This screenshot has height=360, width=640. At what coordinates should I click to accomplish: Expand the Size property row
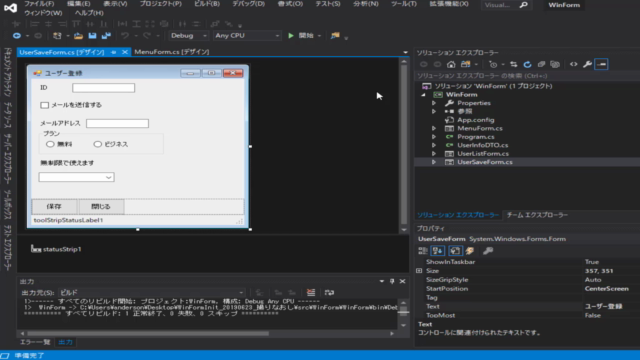tap(419, 271)
